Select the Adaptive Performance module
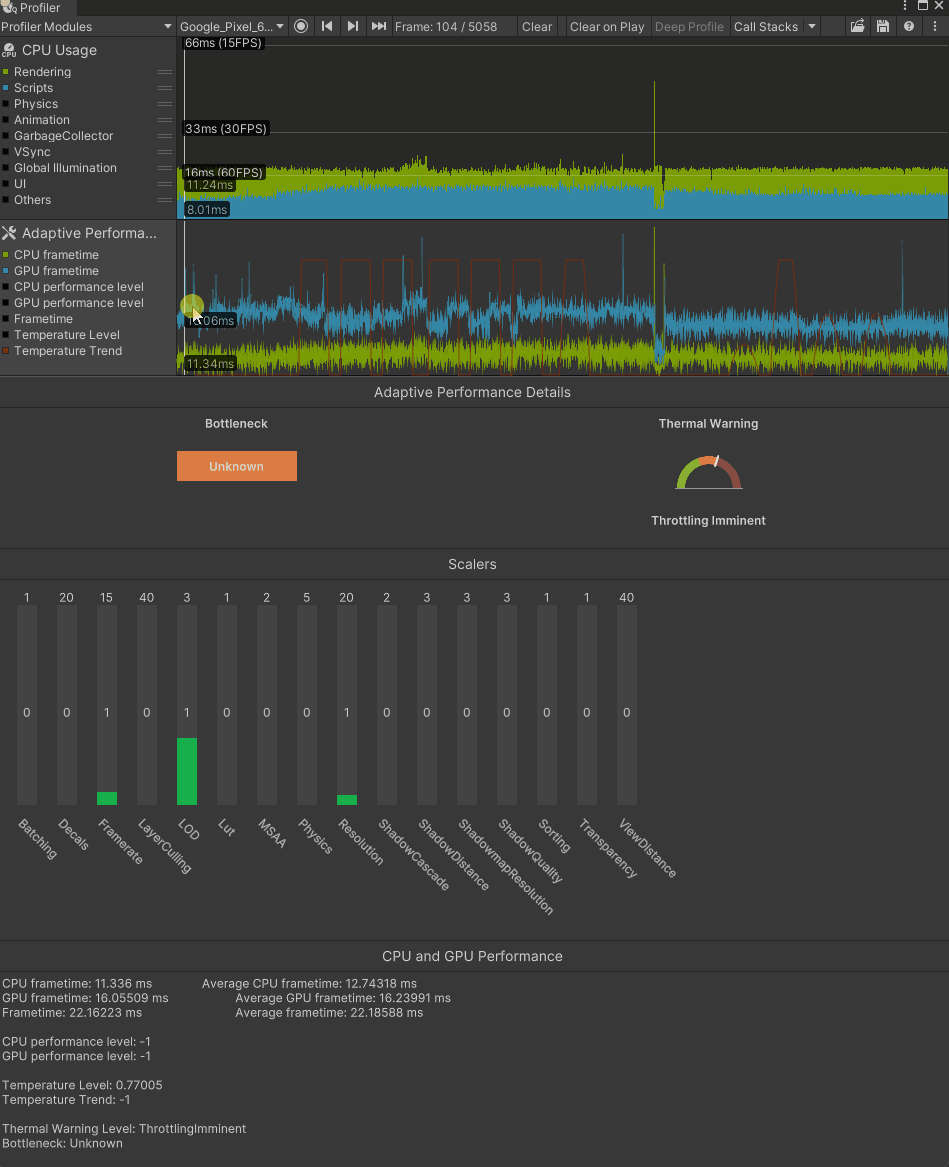Image resolution: width=949 pixels, height=1167 pixels. (x=88, y=233)
